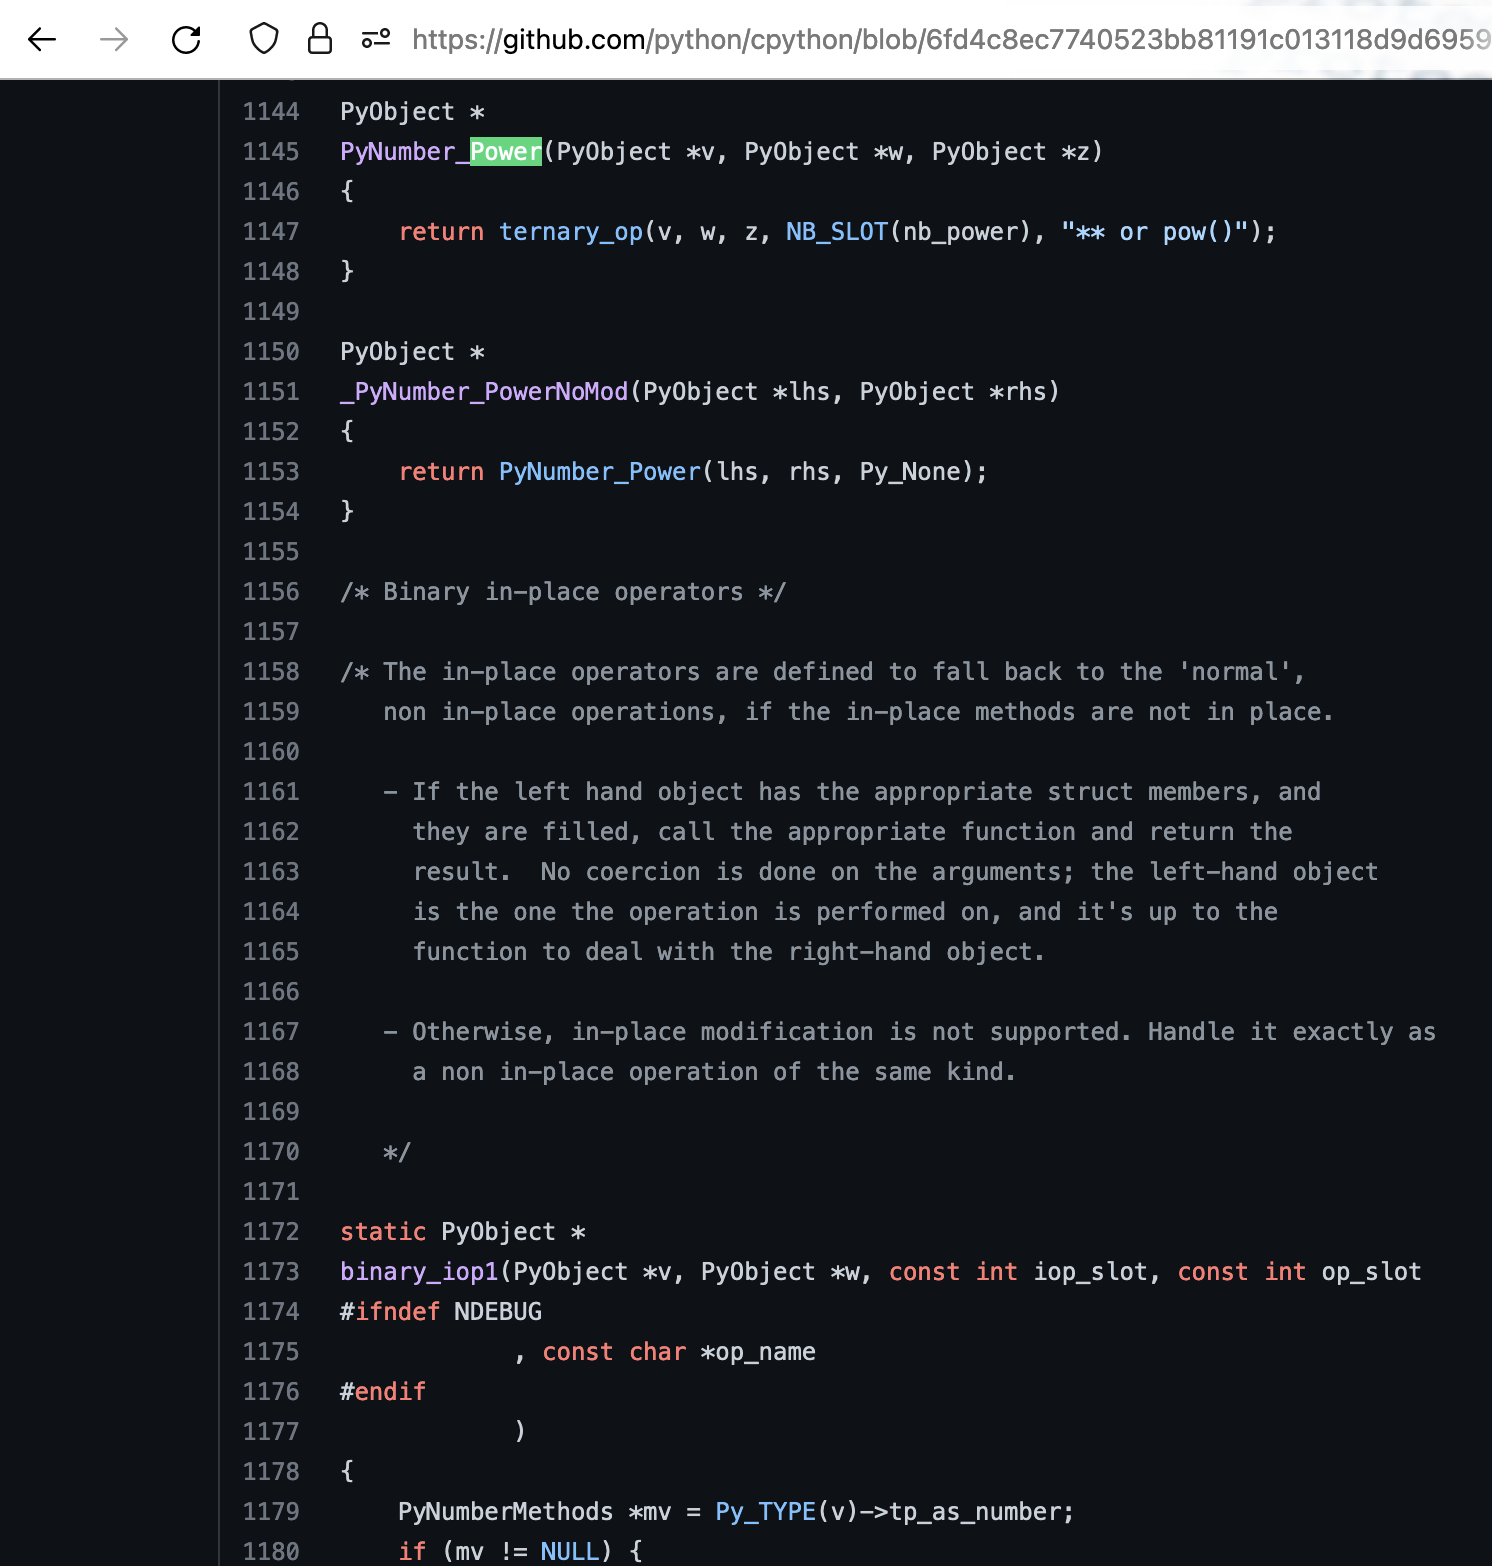Screen dimensions: 1492x1566
Task: Click the NULL constant on line 1180
Action: point(570,1552)
